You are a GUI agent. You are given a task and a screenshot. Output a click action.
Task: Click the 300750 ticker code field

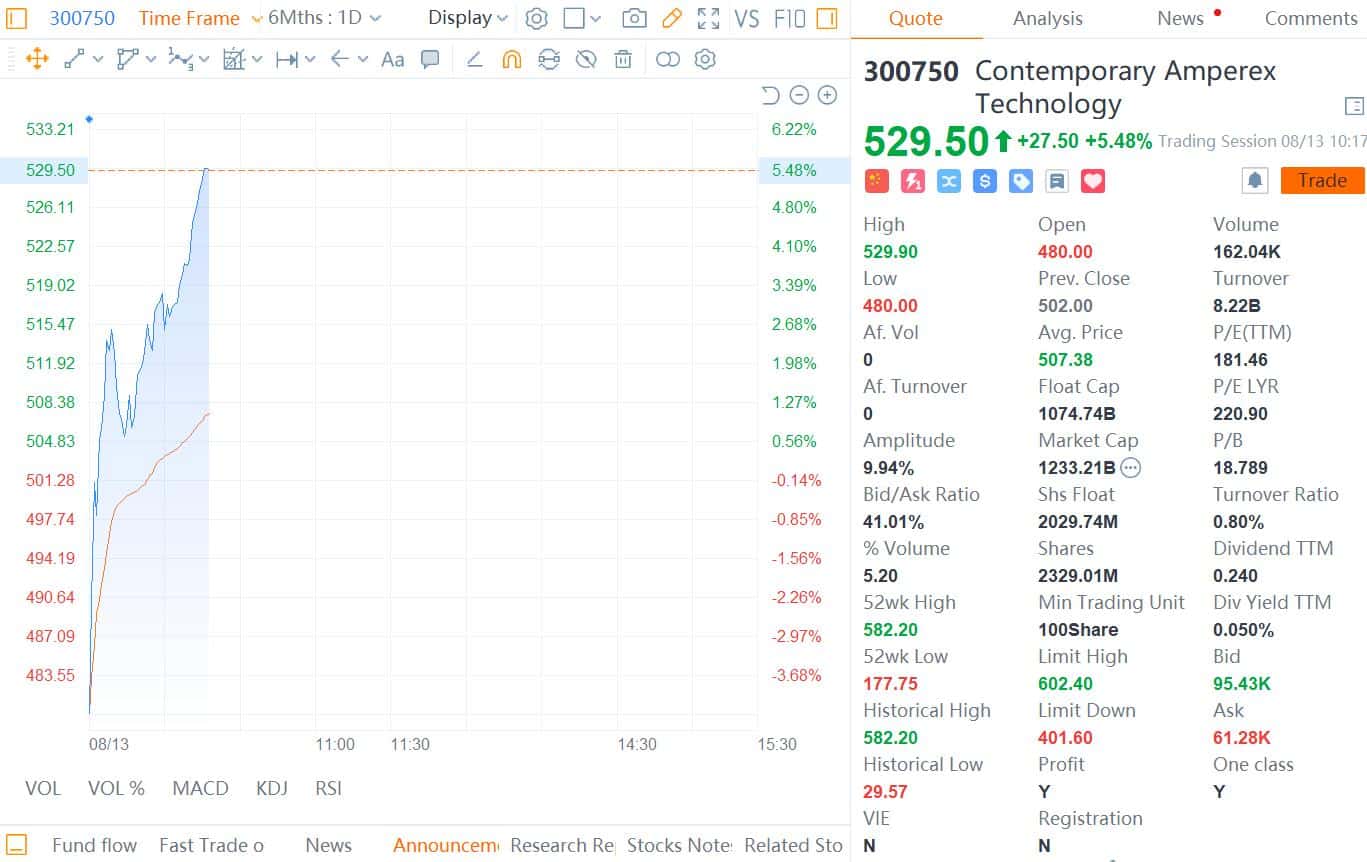tap(82, 18)
